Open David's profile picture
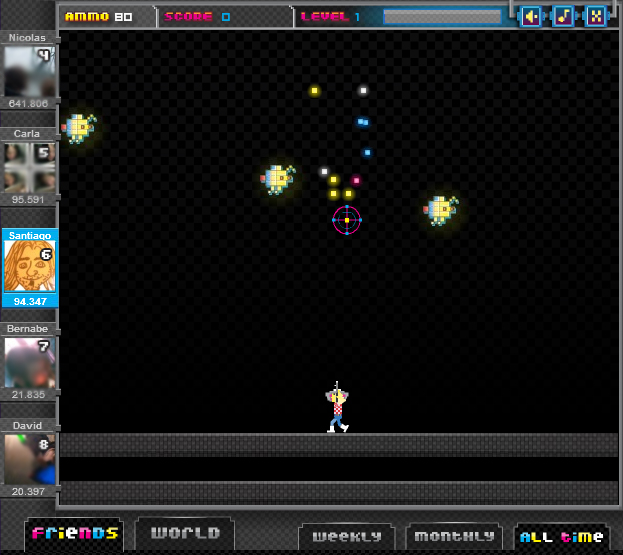 tap(29, 458)
